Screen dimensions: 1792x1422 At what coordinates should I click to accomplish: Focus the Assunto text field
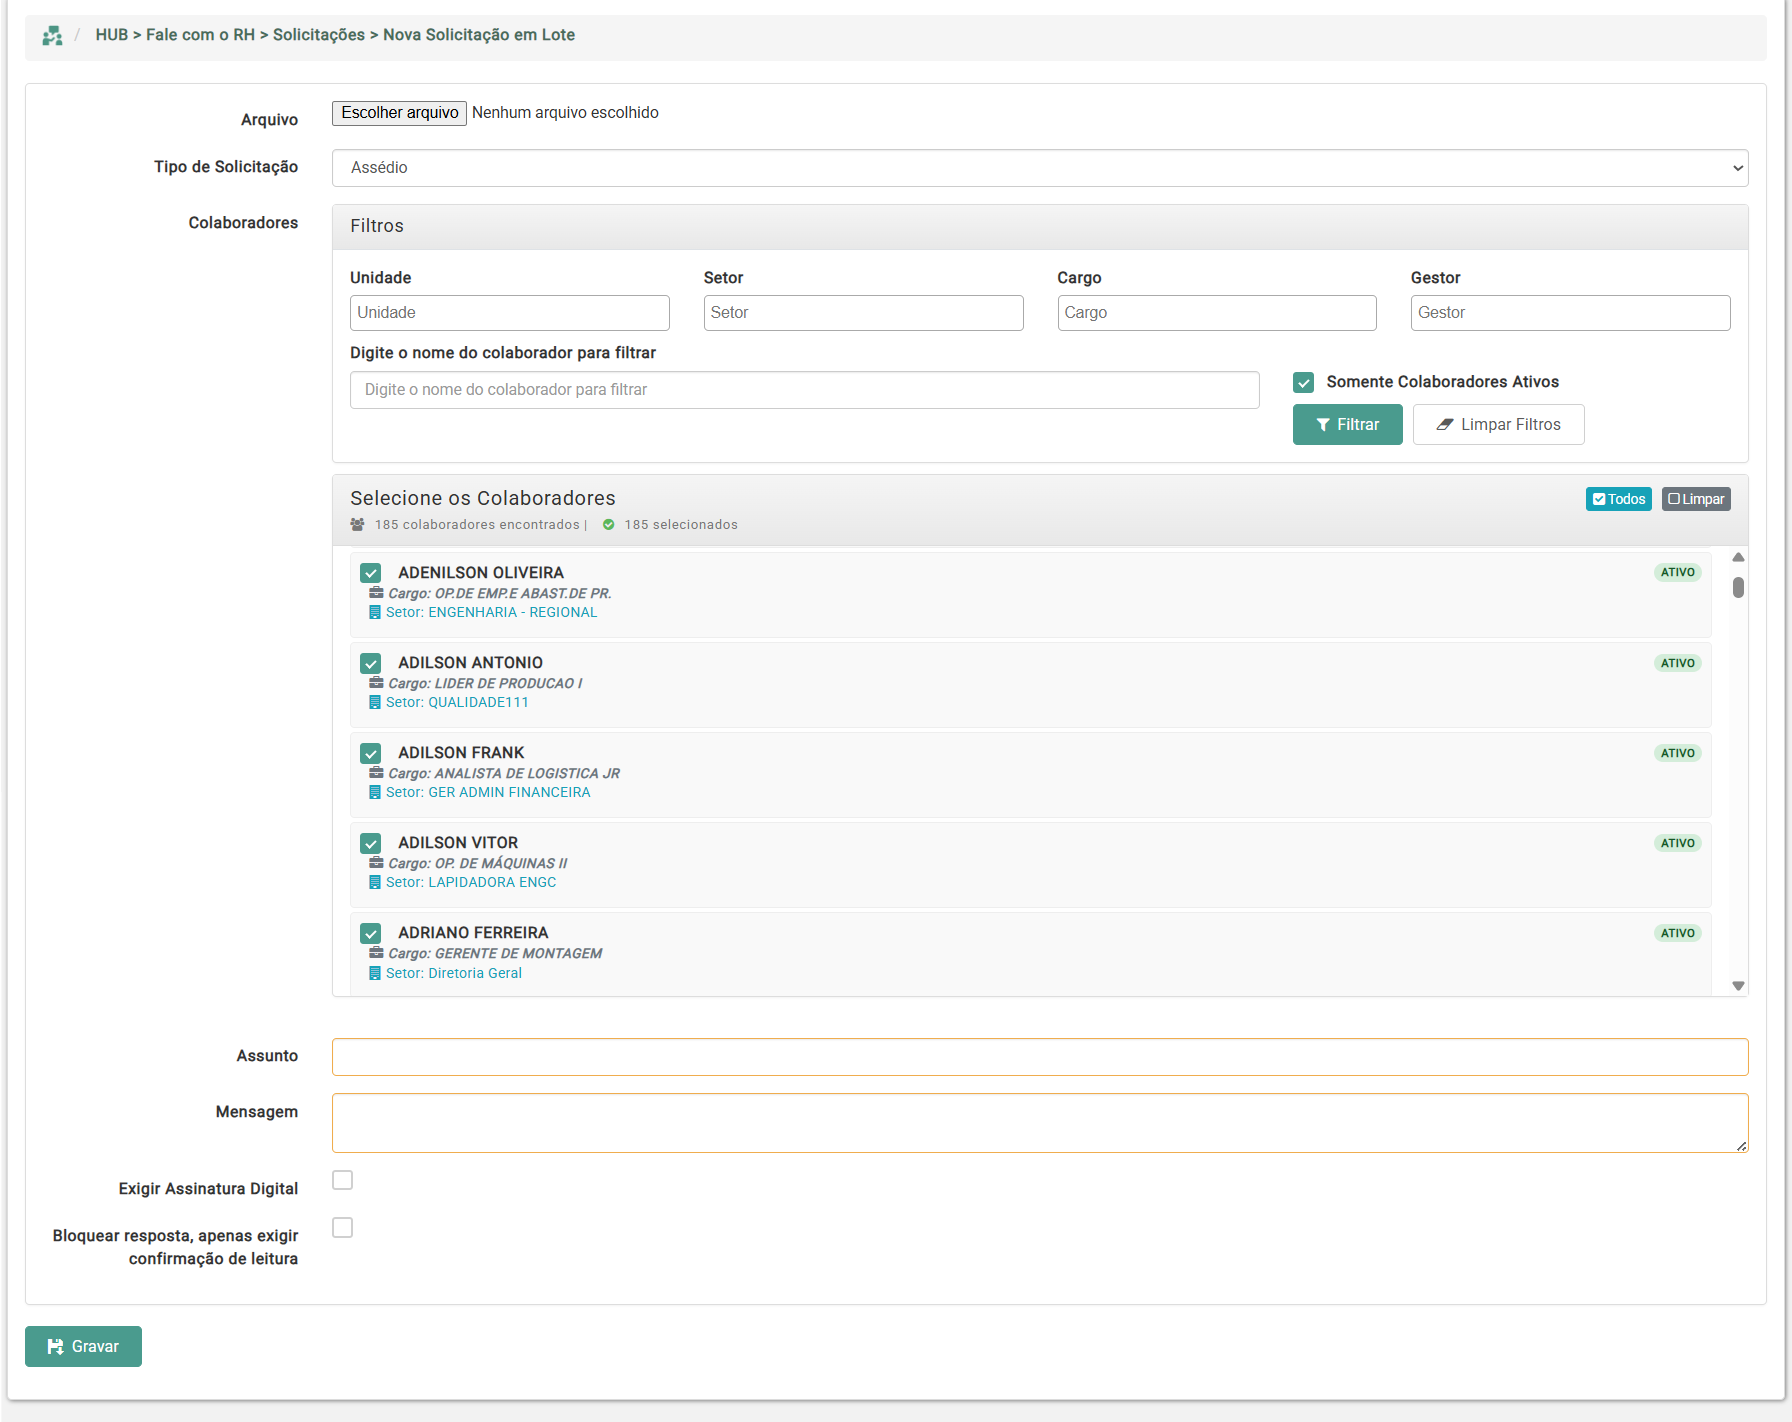tap(1039, 1057)
